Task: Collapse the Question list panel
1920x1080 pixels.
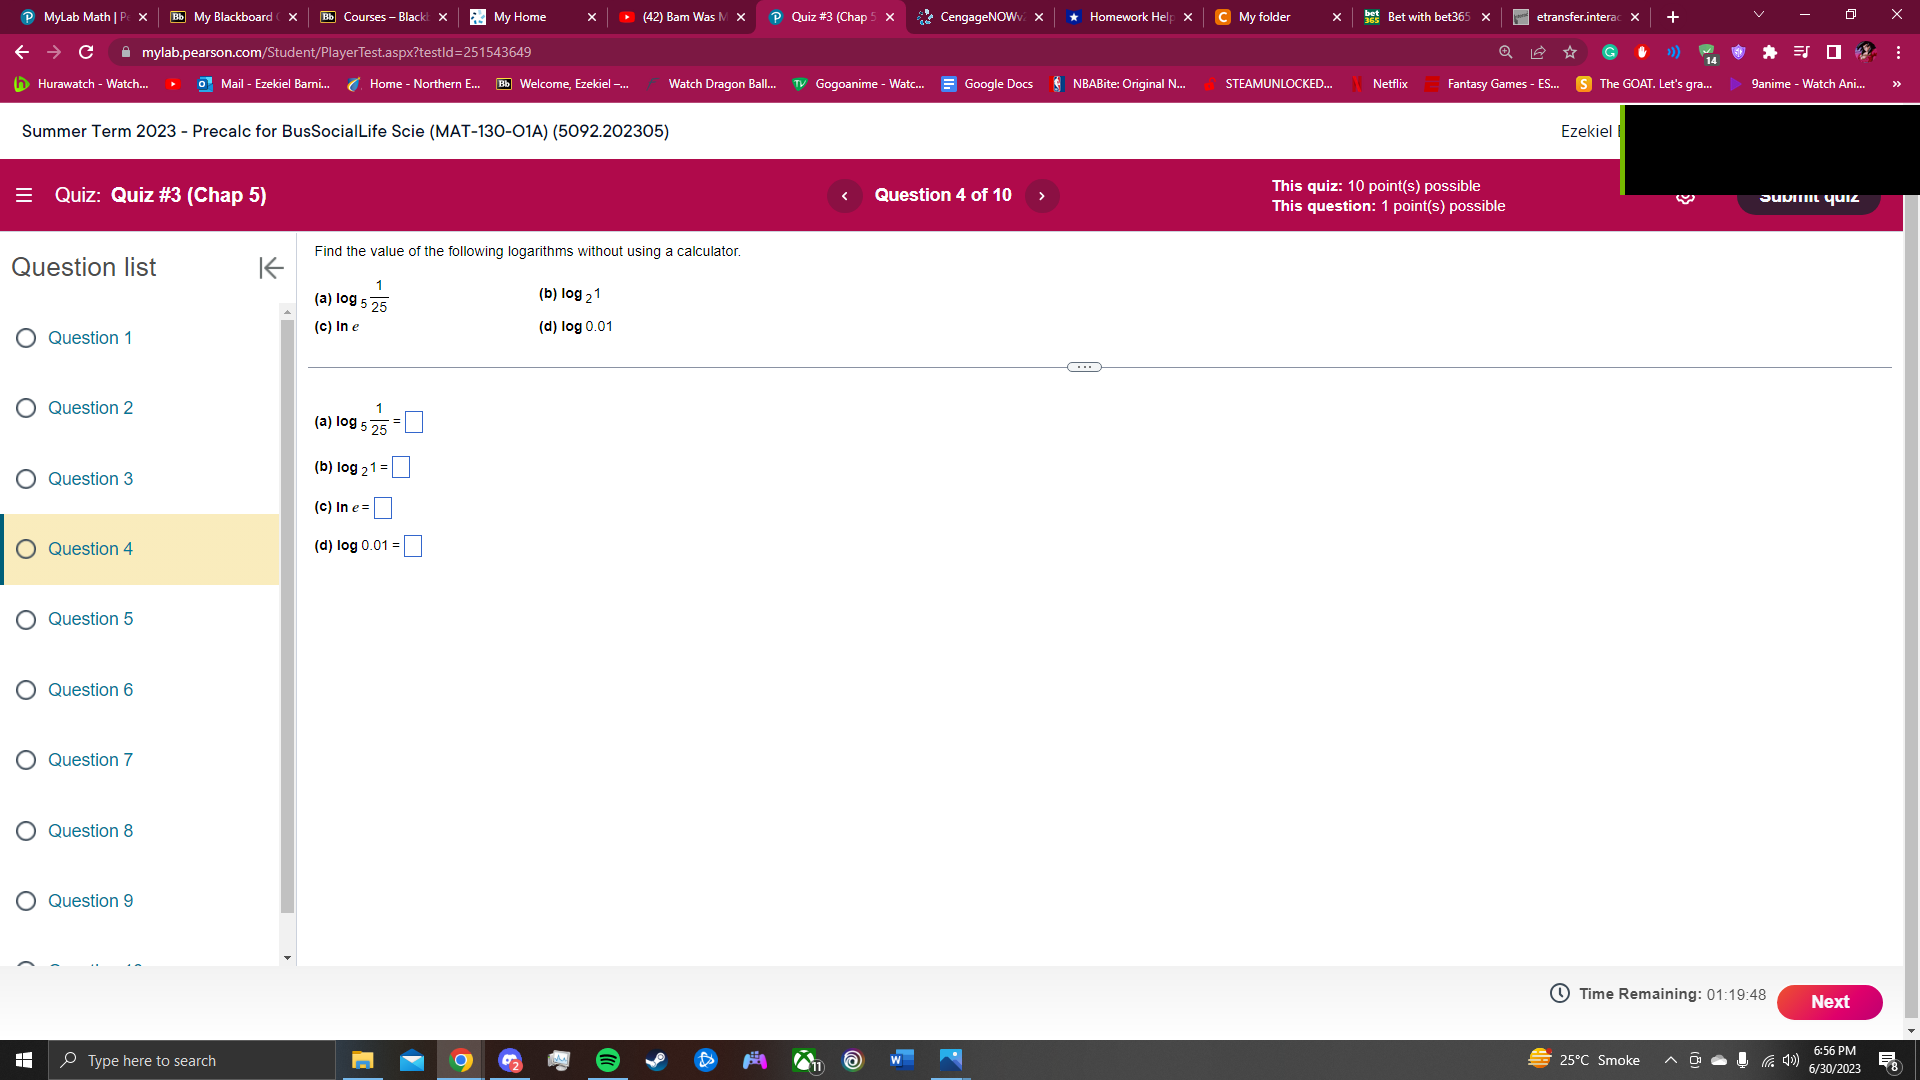Action: pos(270,268)
